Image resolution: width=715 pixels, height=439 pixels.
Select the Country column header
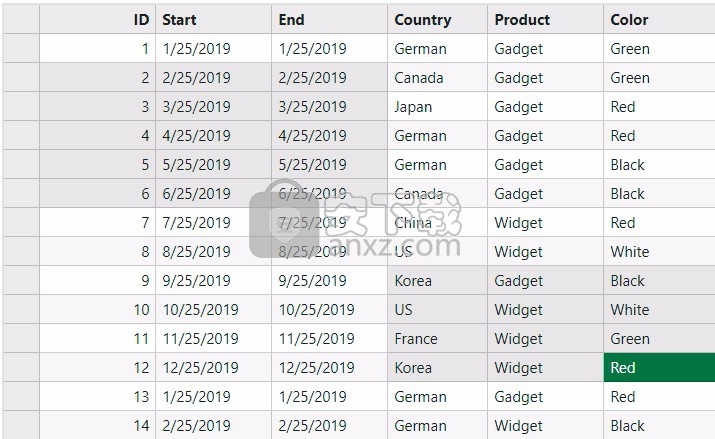(437, 20)
